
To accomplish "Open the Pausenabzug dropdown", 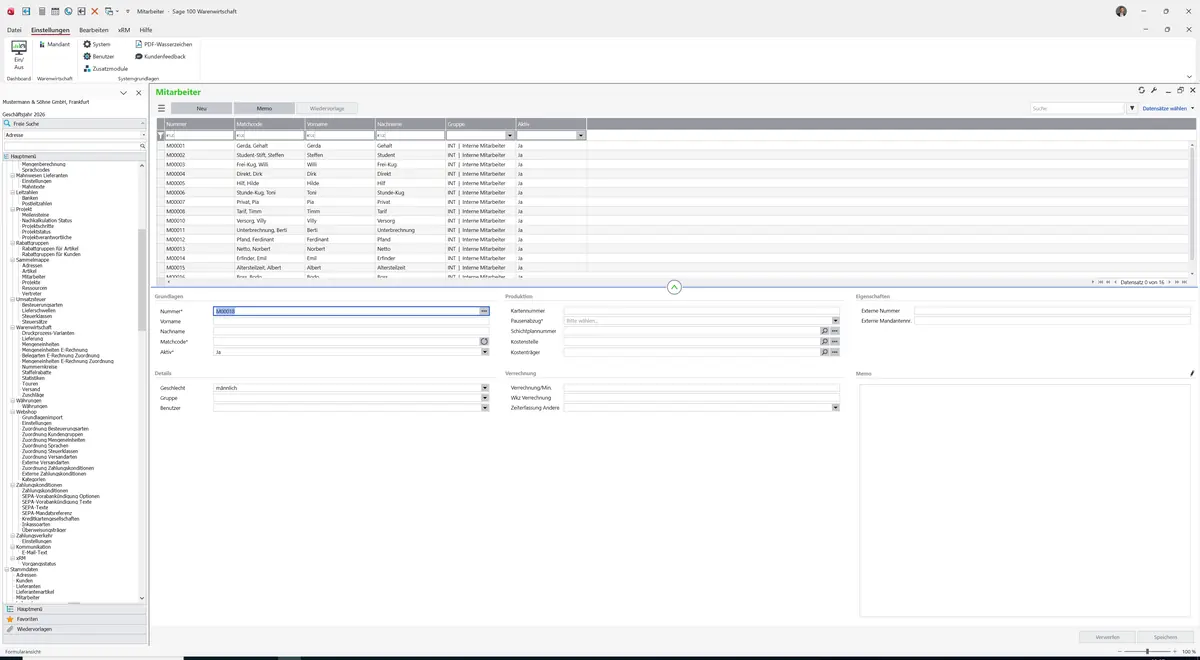I will coord(835,321).
